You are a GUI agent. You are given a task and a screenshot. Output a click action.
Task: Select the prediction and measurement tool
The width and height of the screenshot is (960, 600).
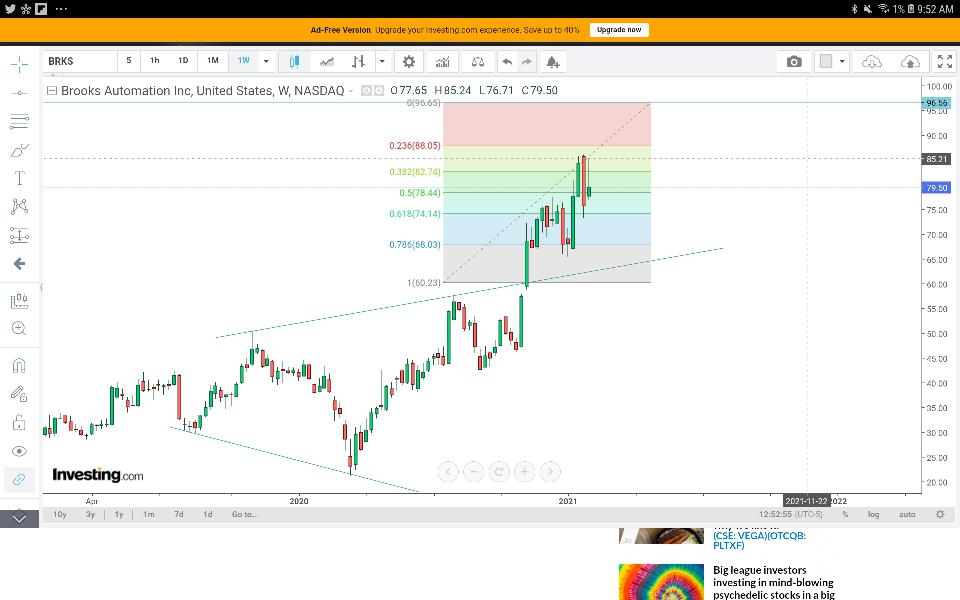click(x=19, y=235)
